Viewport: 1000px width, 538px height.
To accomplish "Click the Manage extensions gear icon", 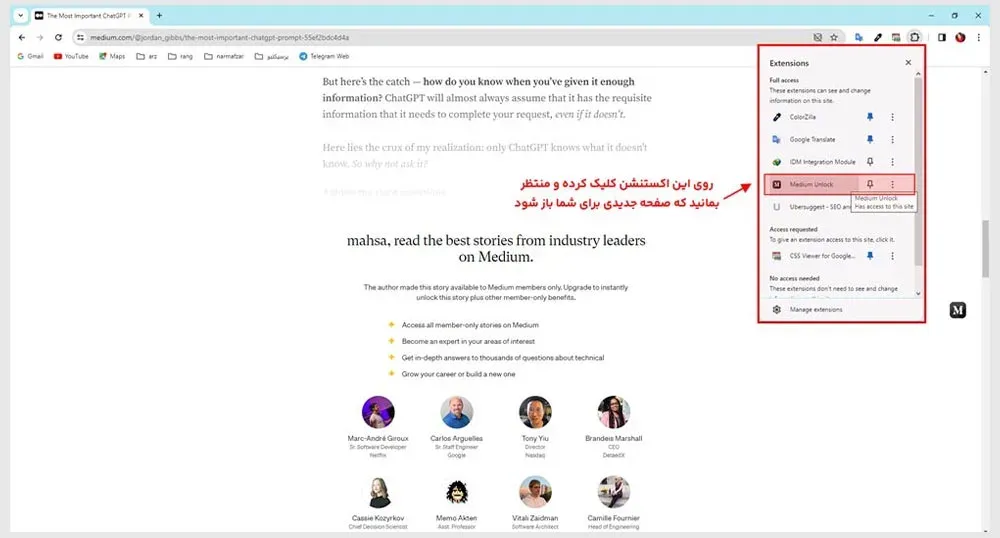I will point(776,309).
